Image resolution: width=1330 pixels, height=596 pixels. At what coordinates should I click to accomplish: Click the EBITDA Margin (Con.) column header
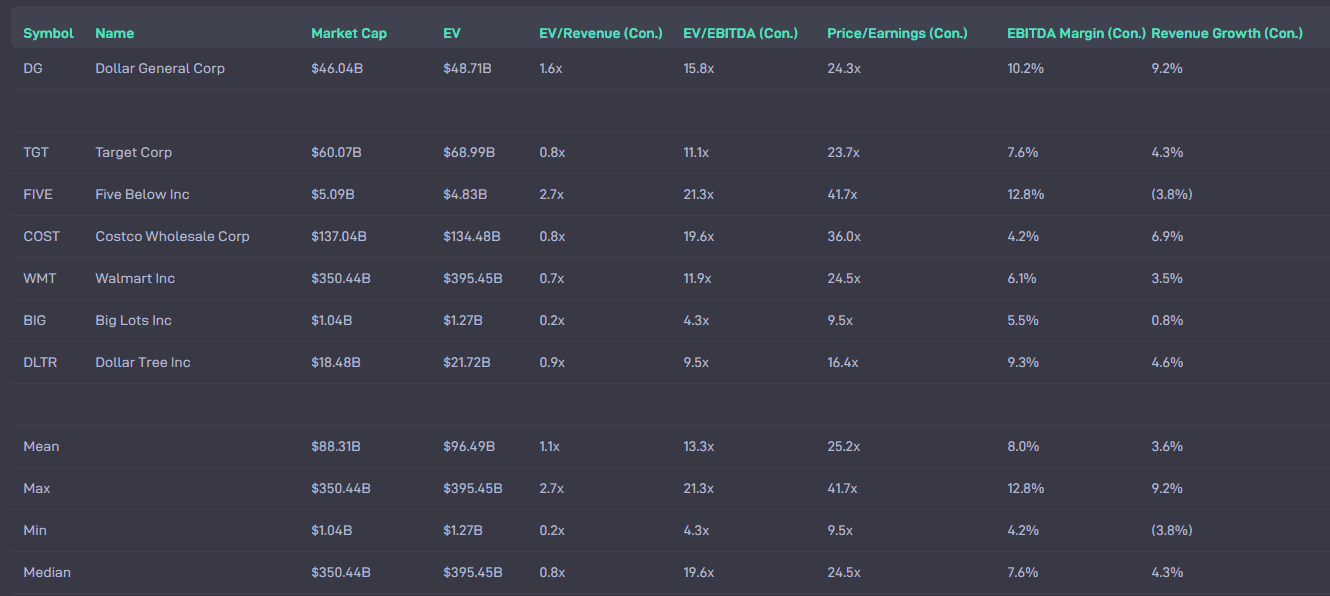tap(1076, 33)
